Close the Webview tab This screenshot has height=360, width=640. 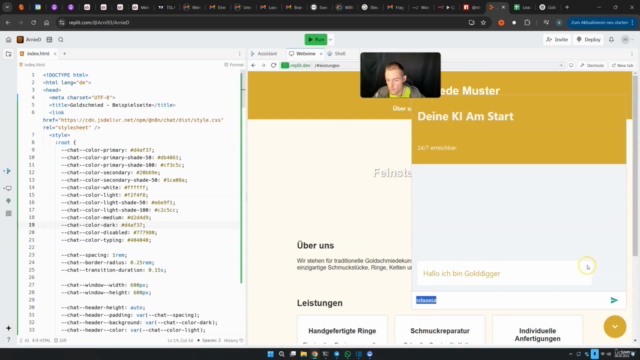(x=321, y=53)
